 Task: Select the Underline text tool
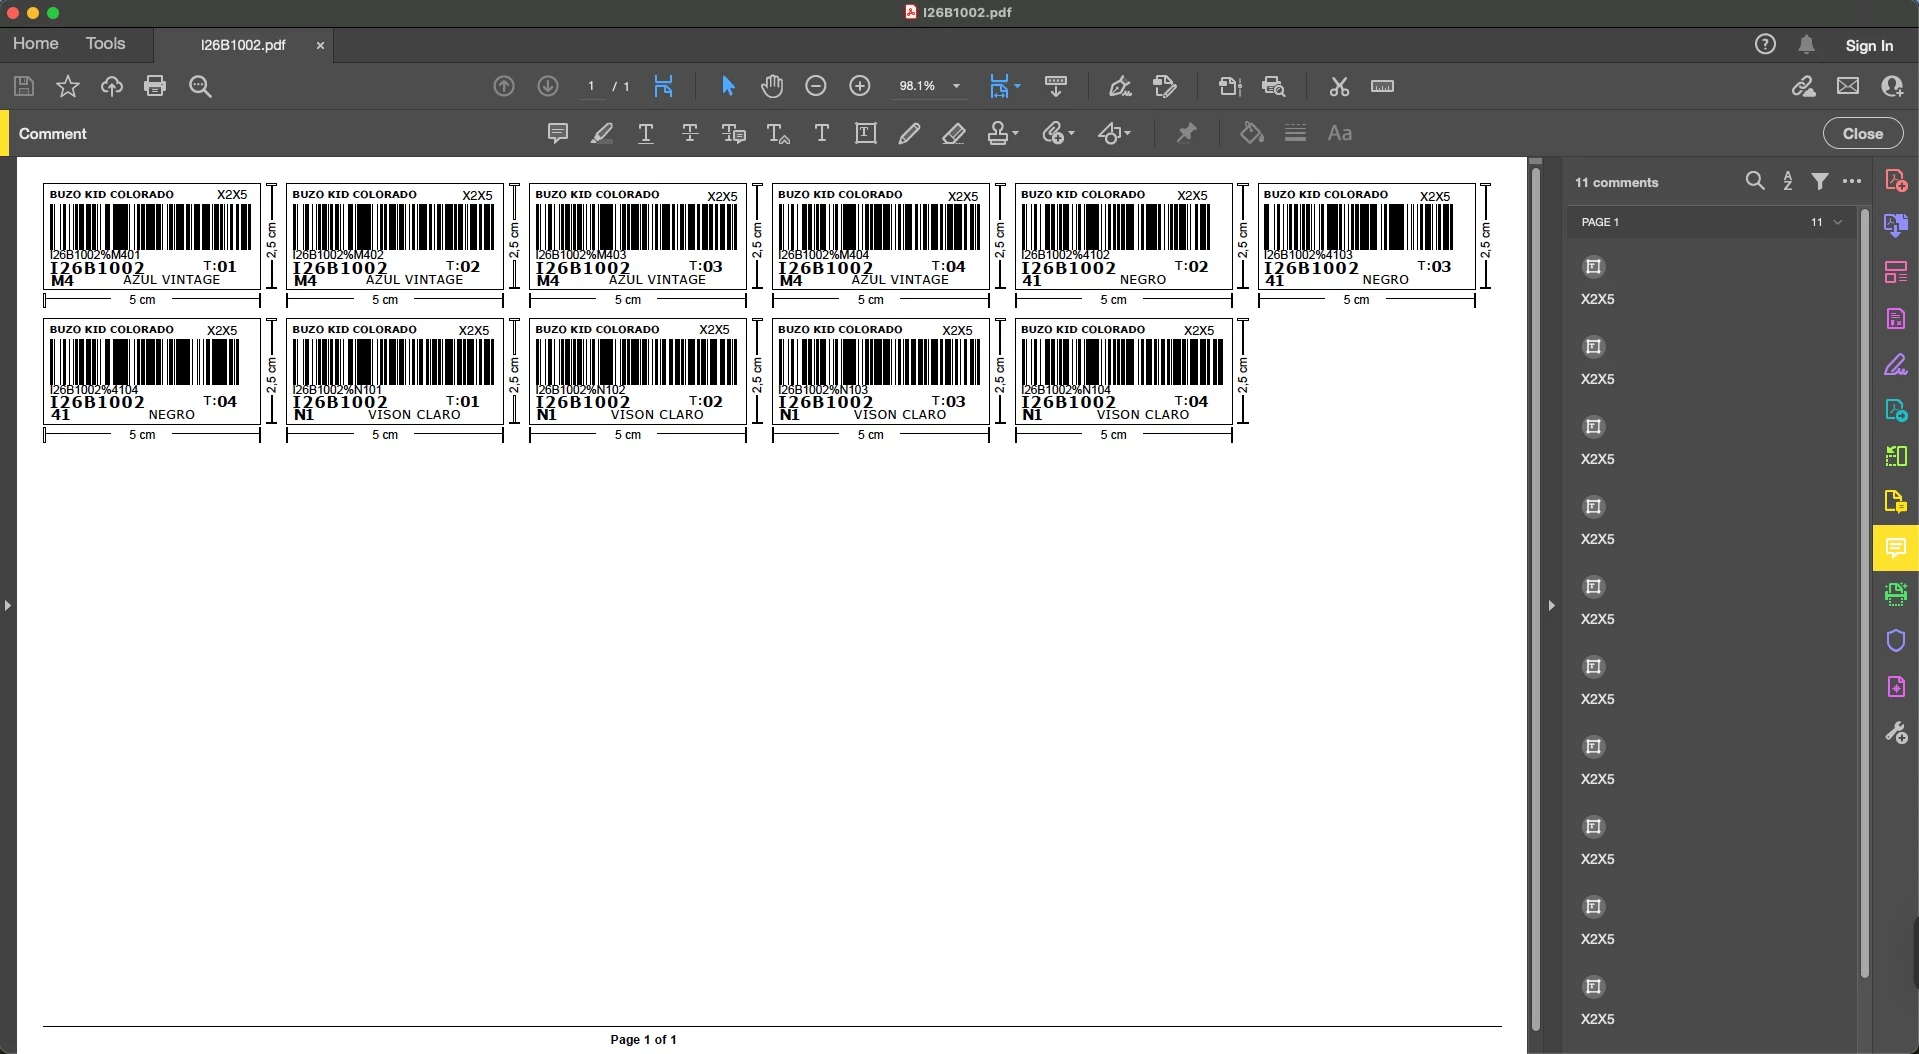click(x=646, y=133)
